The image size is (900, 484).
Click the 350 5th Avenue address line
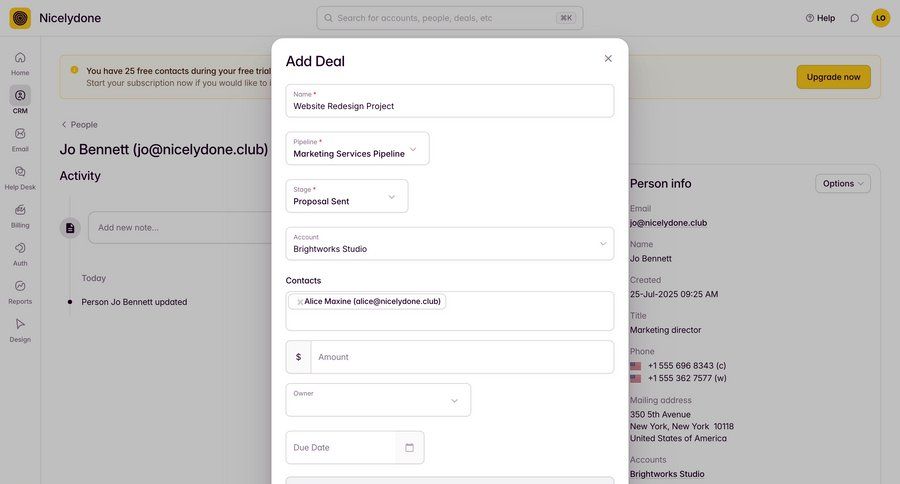(x=660, y=415)
